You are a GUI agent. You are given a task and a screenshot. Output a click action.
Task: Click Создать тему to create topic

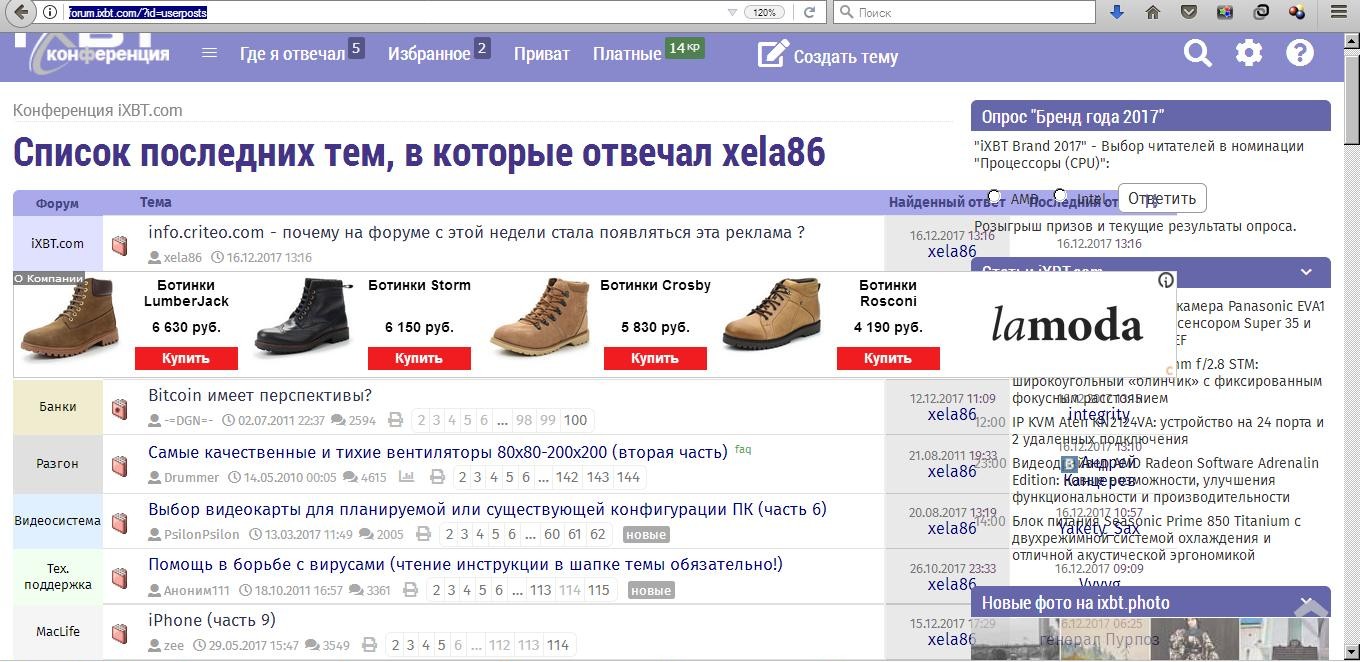point(828,55)
